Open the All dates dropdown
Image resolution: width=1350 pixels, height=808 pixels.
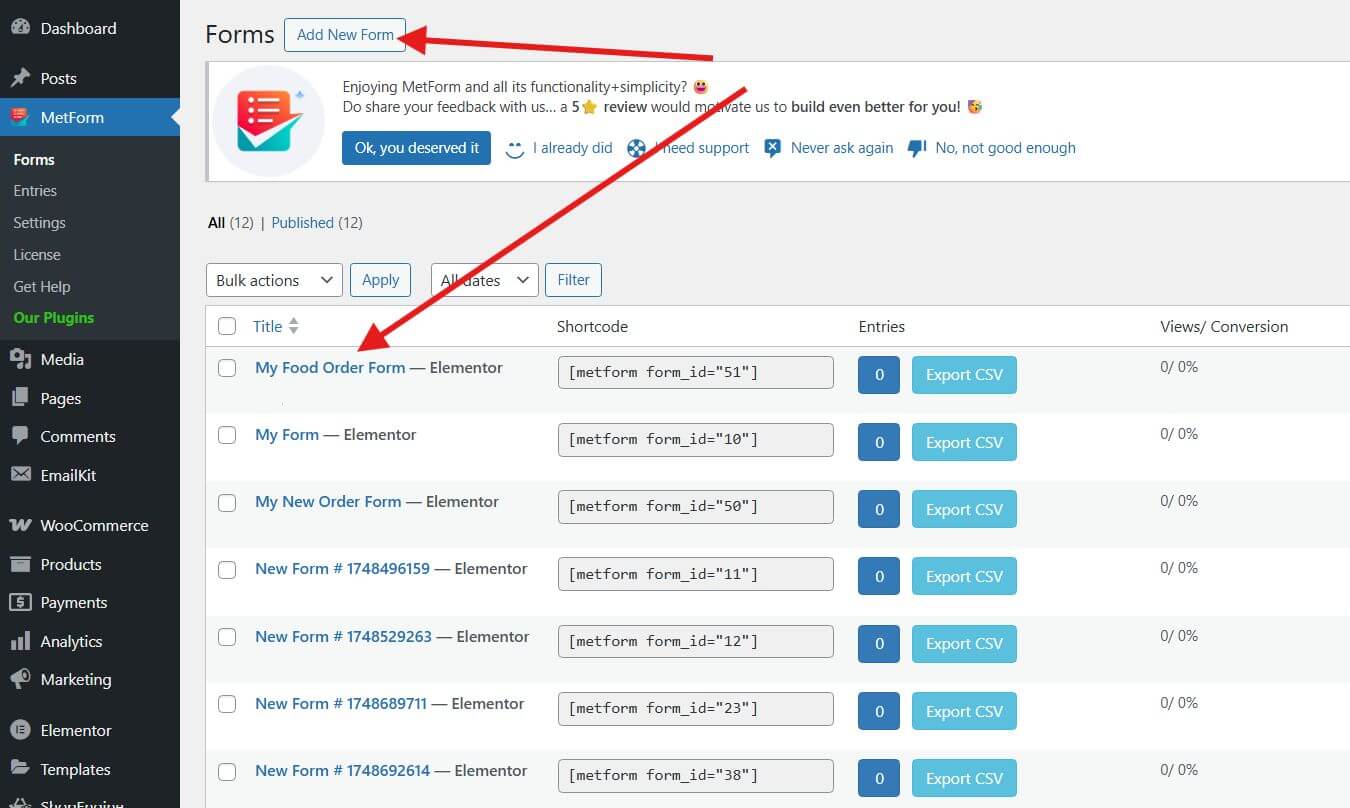pyautogui.click(x=485, y=280)
